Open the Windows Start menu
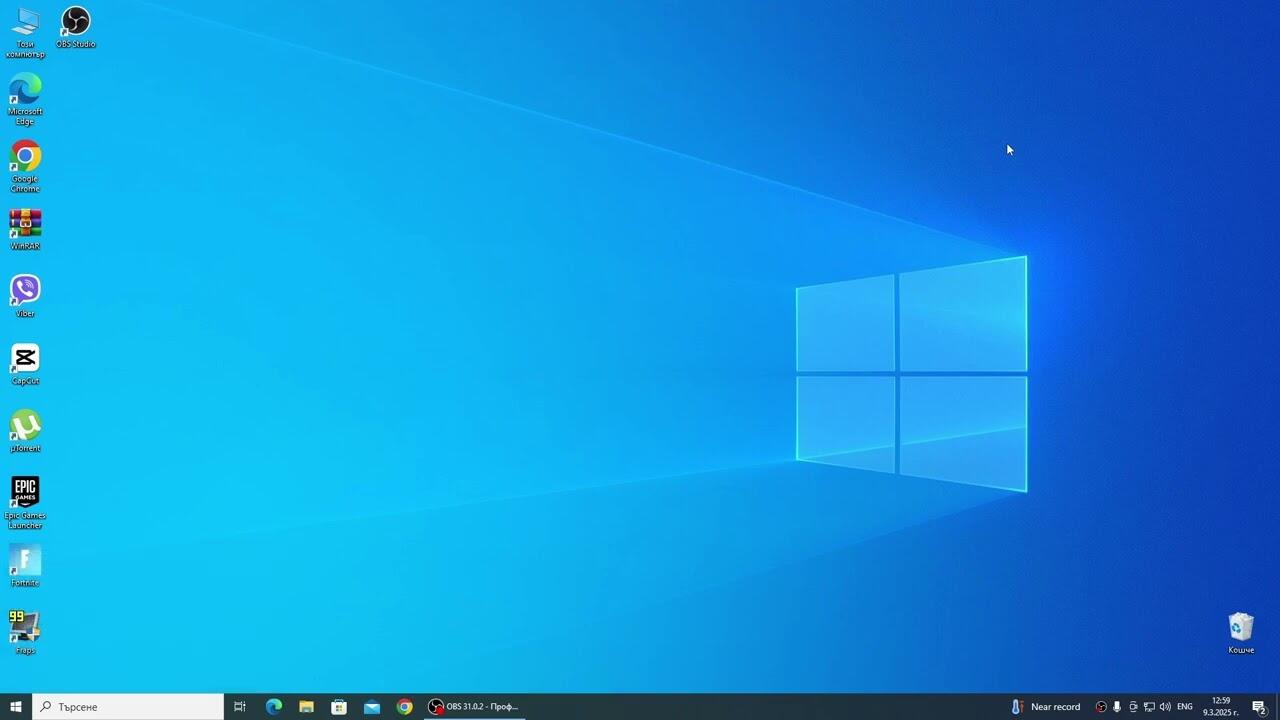This screenshot has width=1280, height=720. (x=16, y=707)
